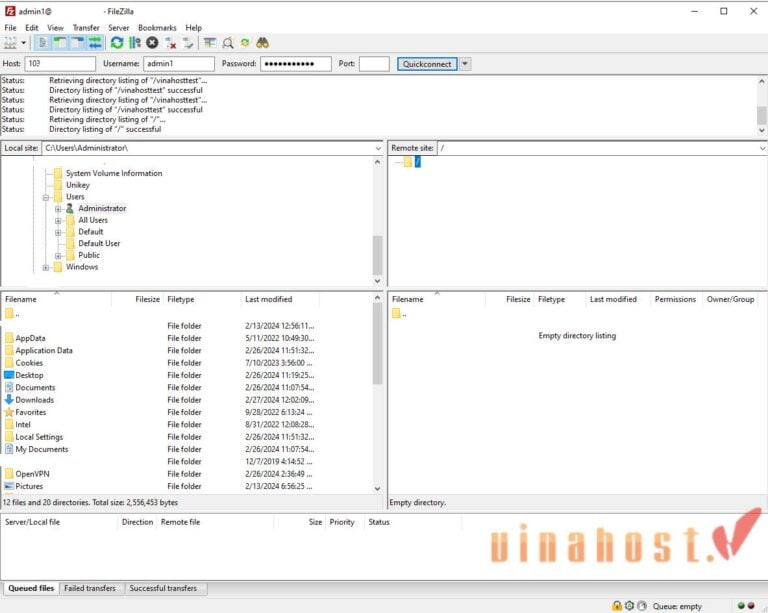Screen dimensions: 768x613
Task: Click the local file list vertical scrollbar
Action: [377, 393]
